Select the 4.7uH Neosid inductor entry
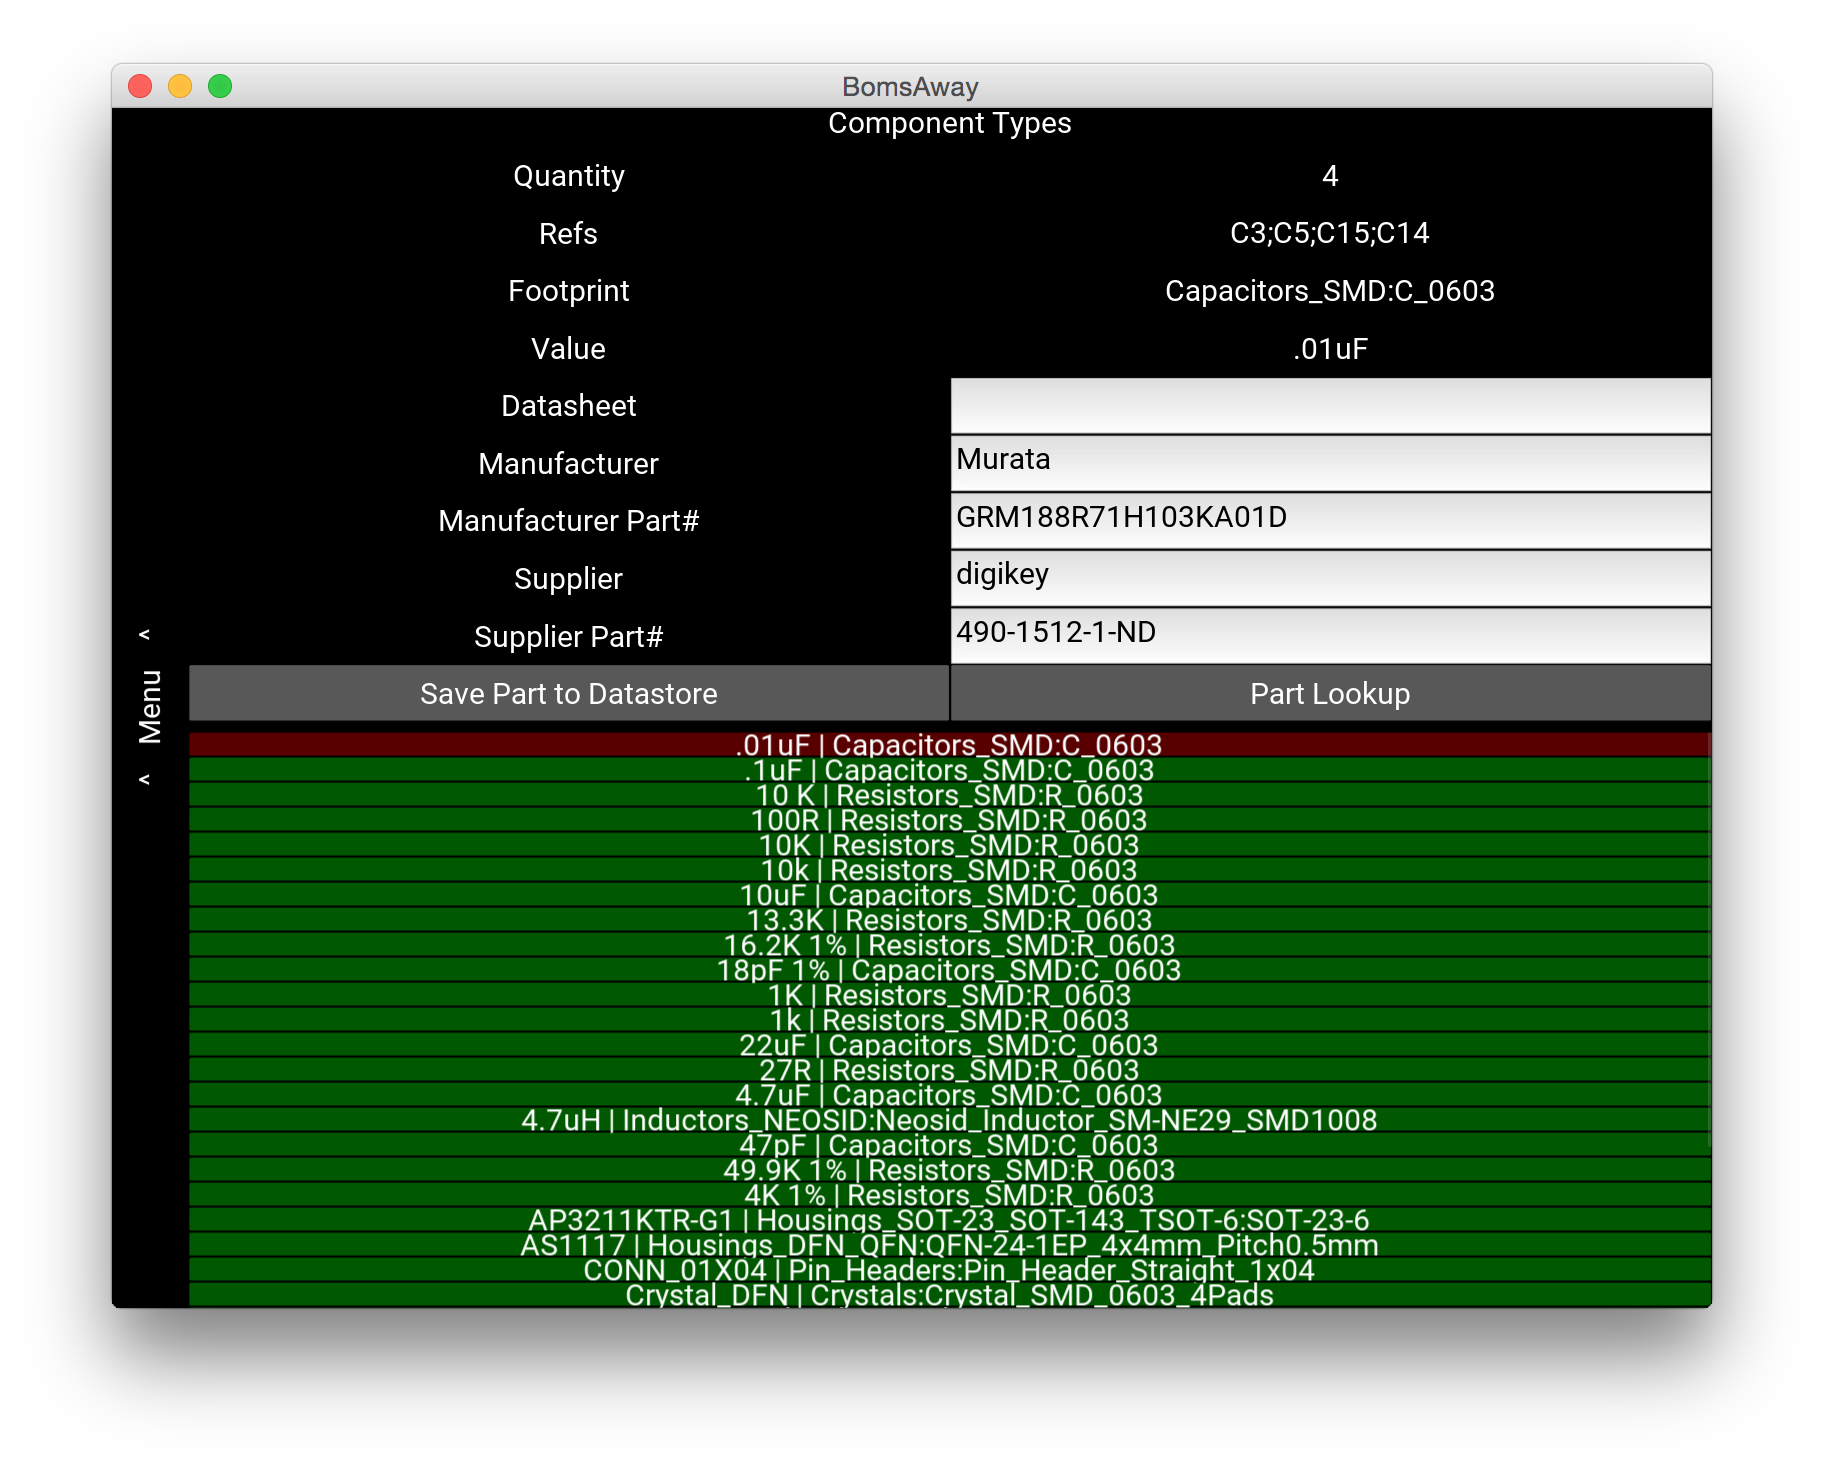The width and height of the screenshot is (1824, 1468). tap(950, 1120)
